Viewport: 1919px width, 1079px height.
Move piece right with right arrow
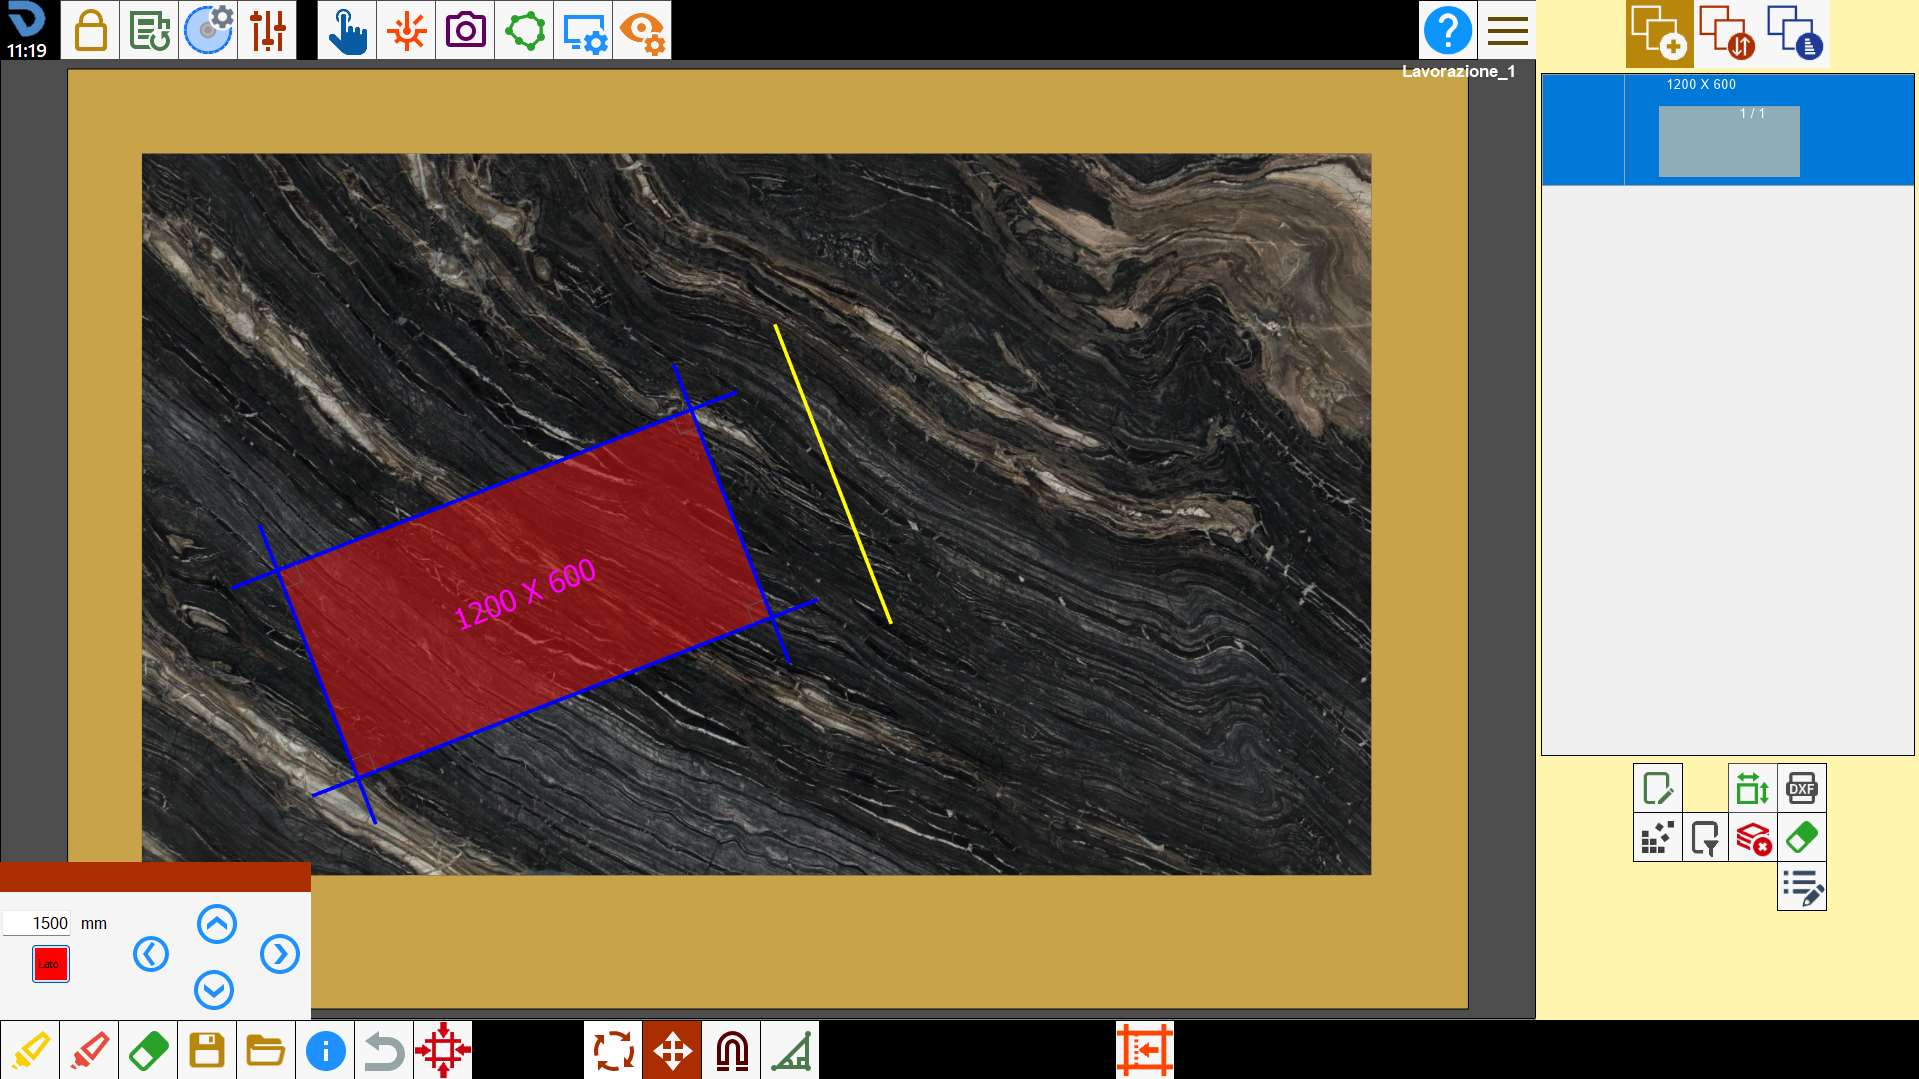coord(279,954)
